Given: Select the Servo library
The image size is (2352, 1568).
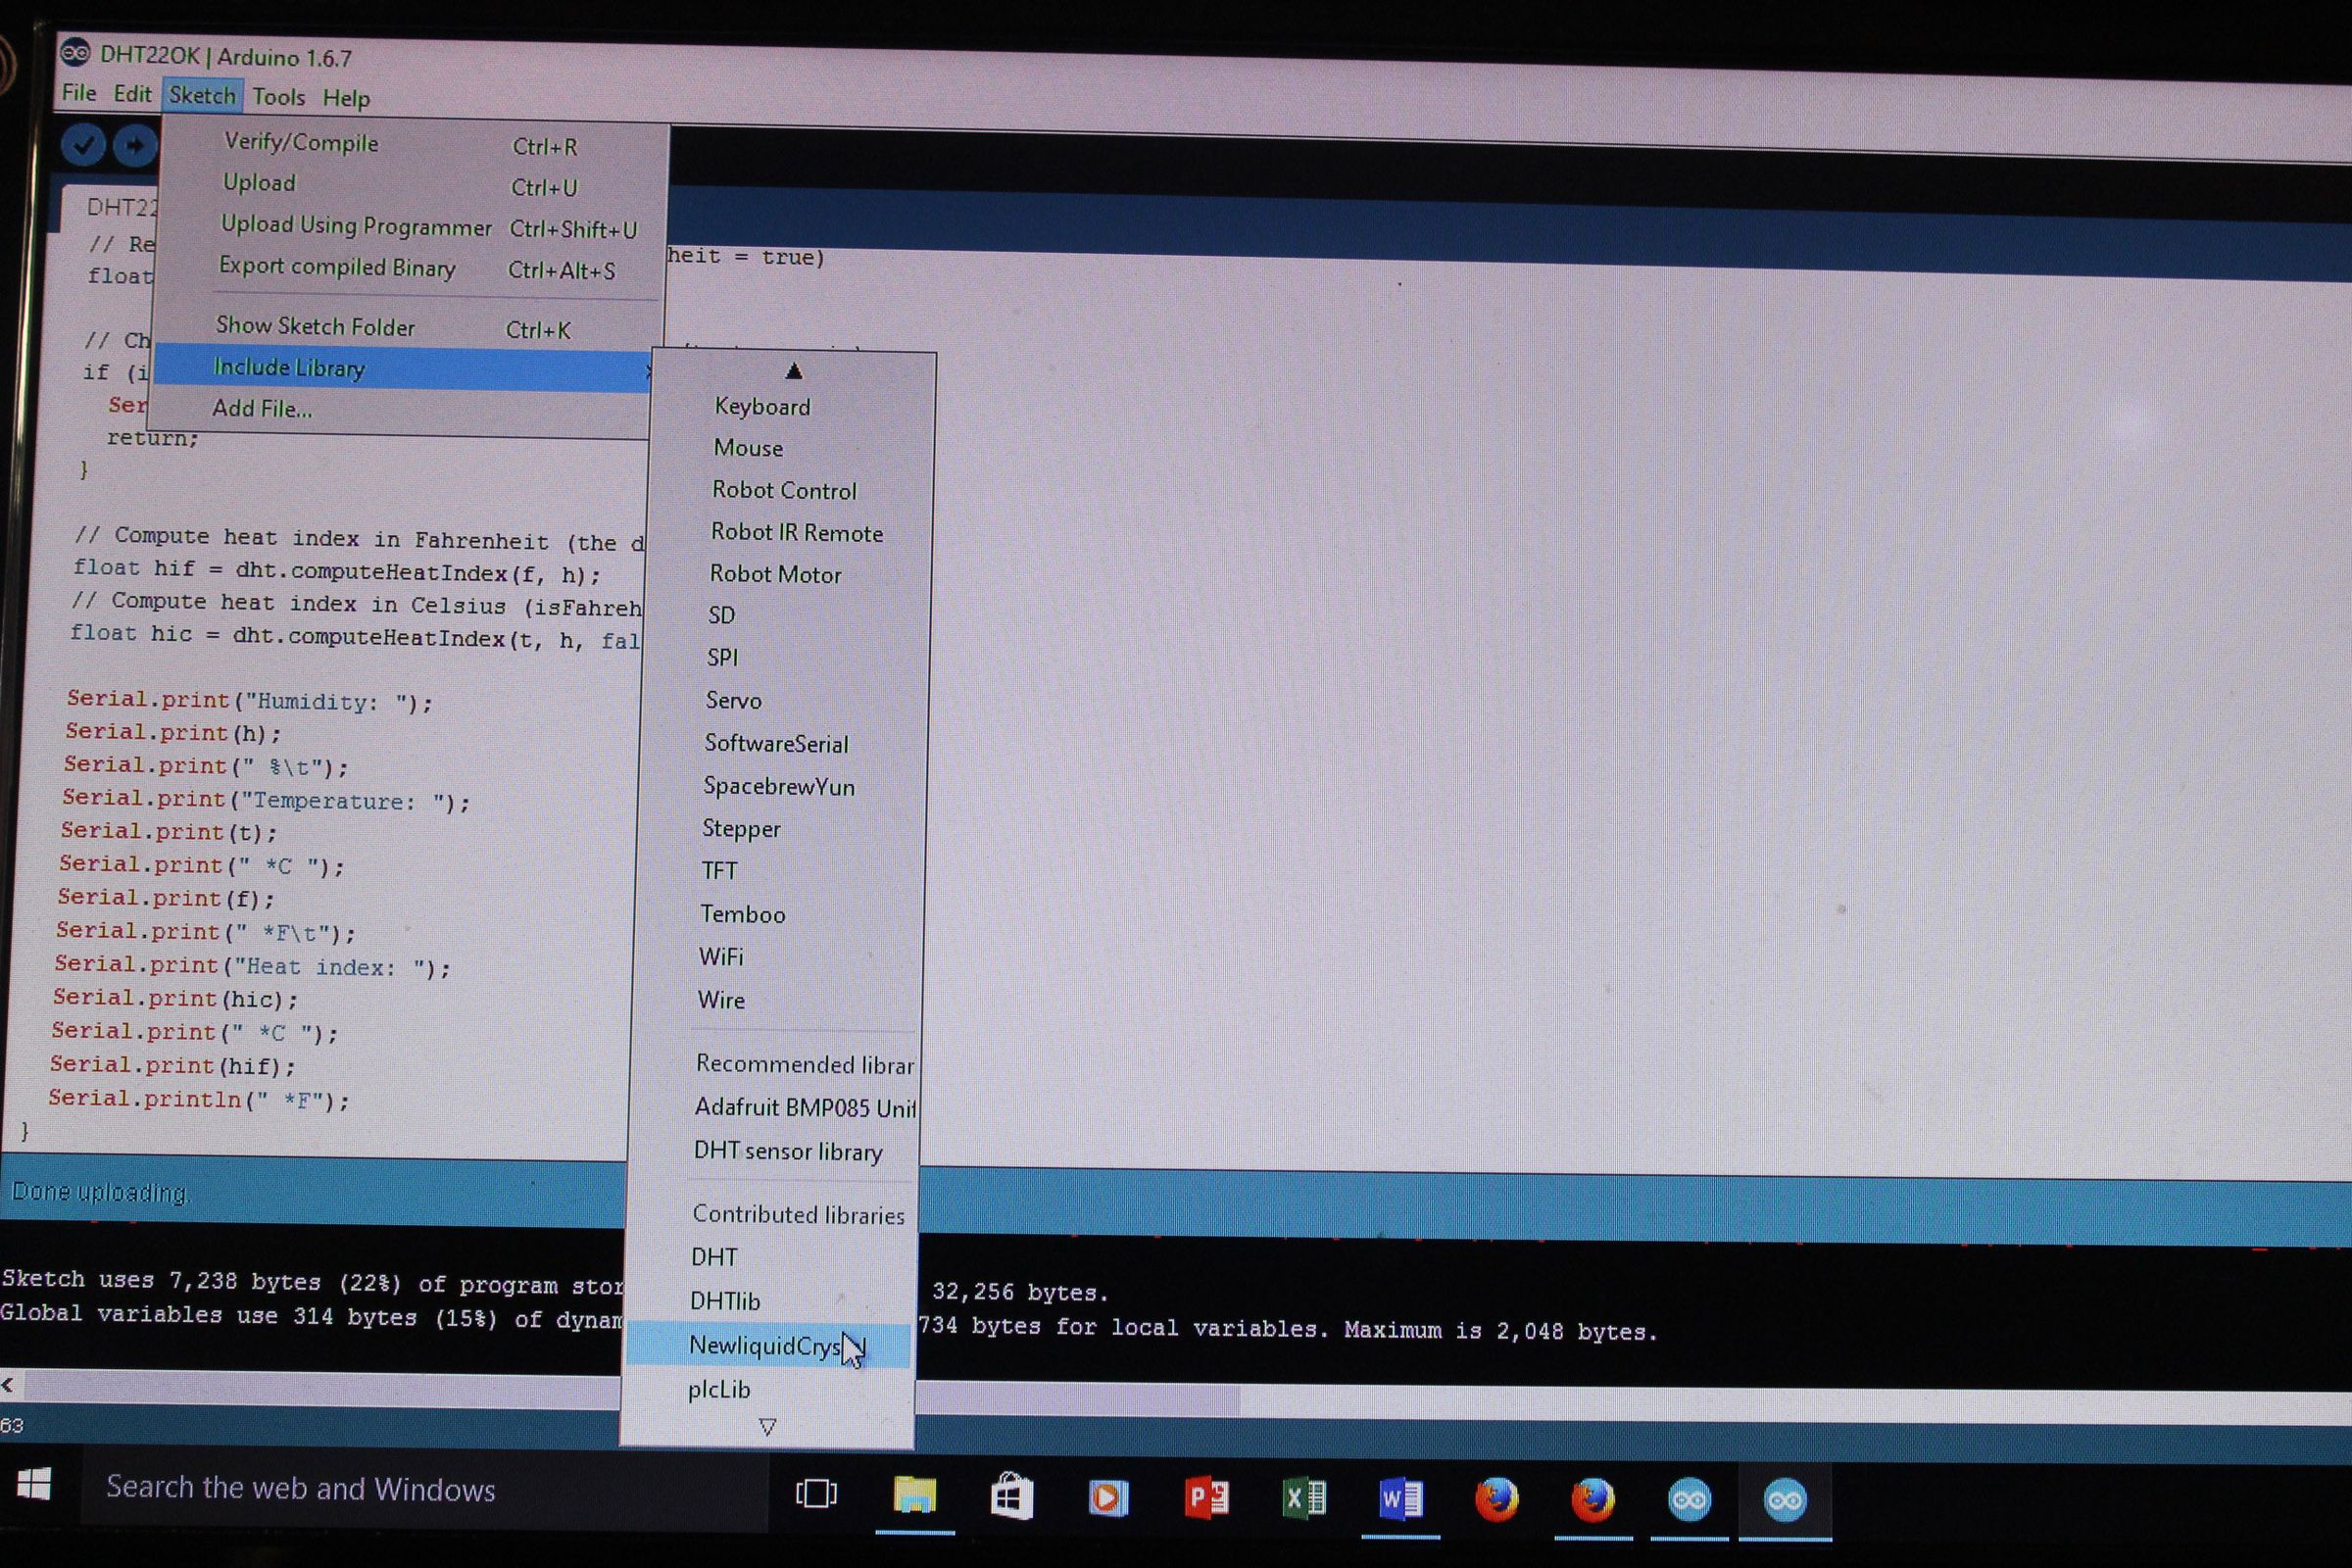Looking at the screenshot, I should (733, 700).
